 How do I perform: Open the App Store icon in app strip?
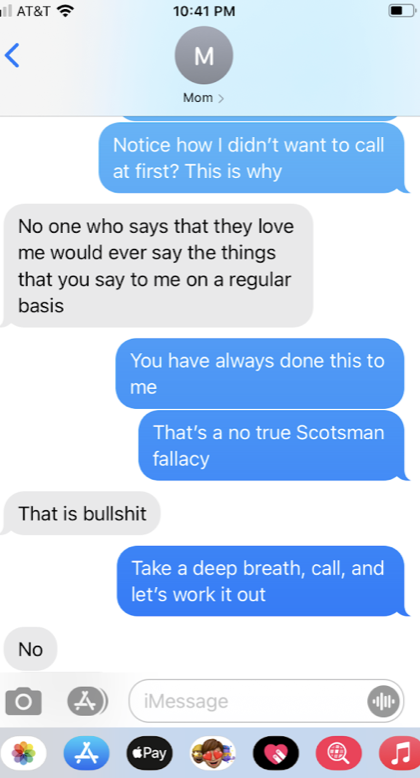(x=86, y=753)
